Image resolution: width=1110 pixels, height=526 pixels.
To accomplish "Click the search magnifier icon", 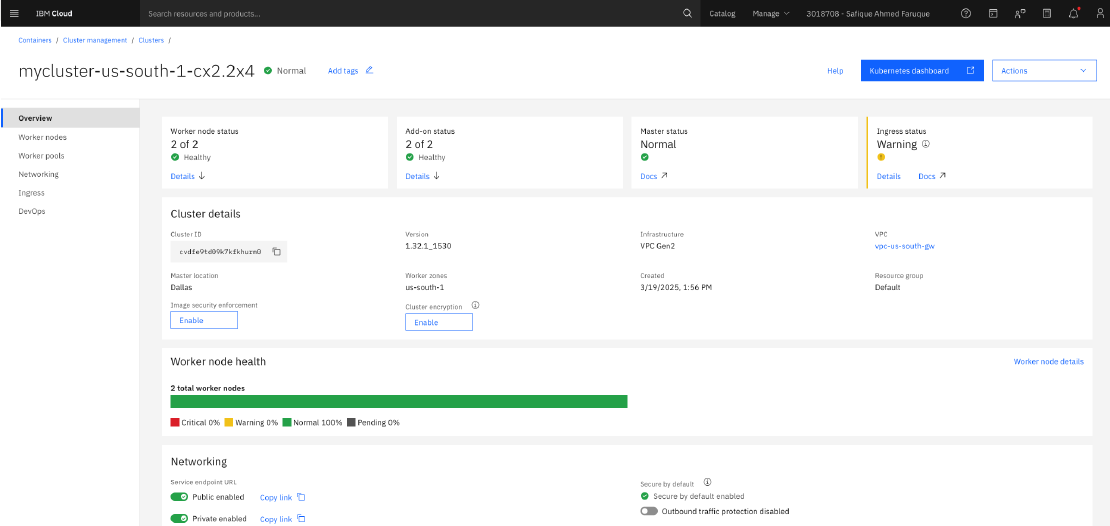I will point(687,13).
